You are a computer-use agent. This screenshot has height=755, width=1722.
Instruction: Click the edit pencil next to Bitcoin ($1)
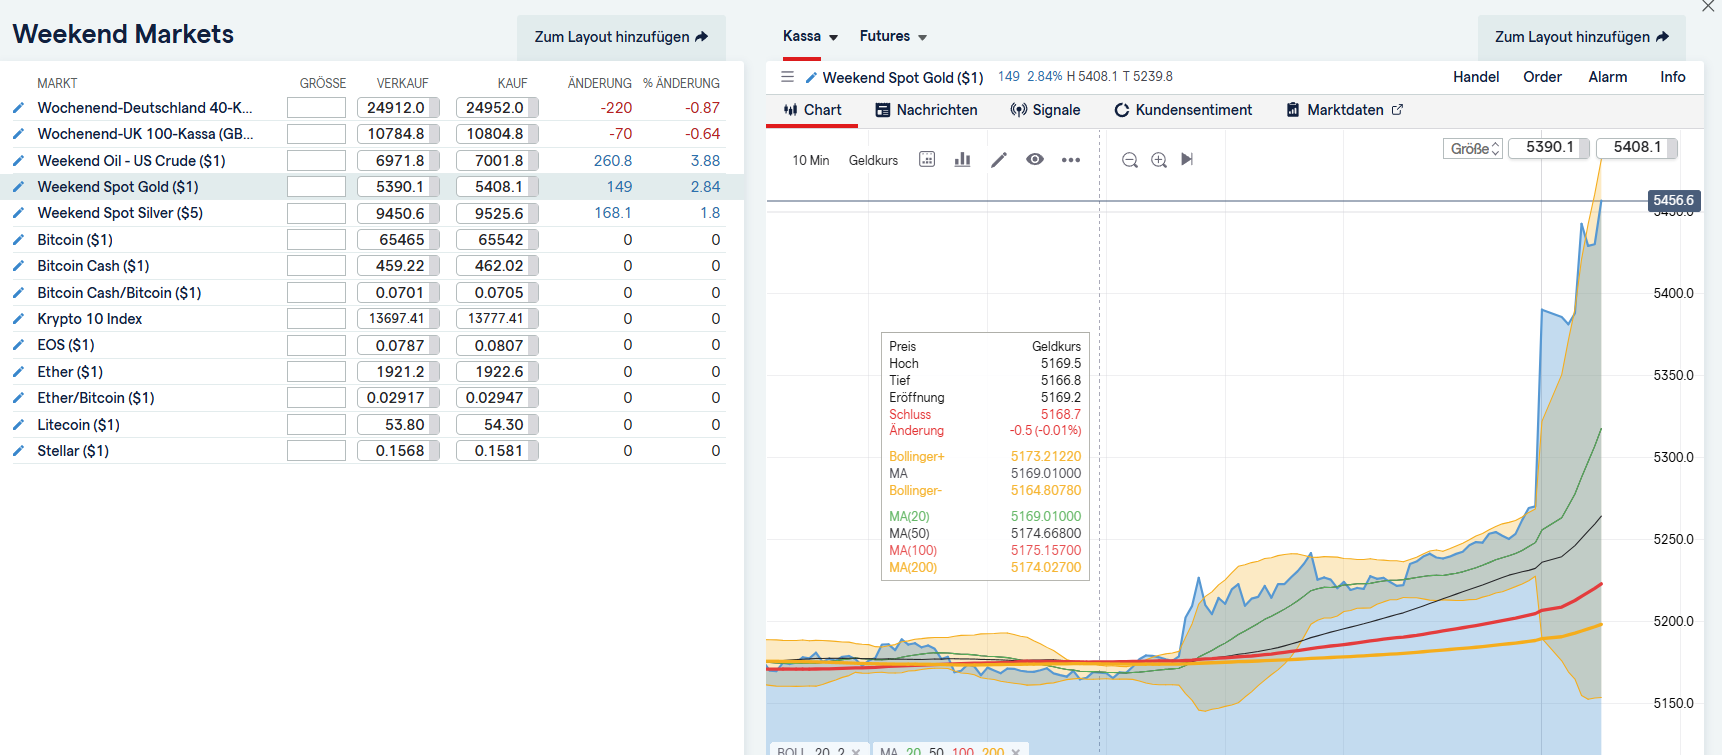(18, 240)
